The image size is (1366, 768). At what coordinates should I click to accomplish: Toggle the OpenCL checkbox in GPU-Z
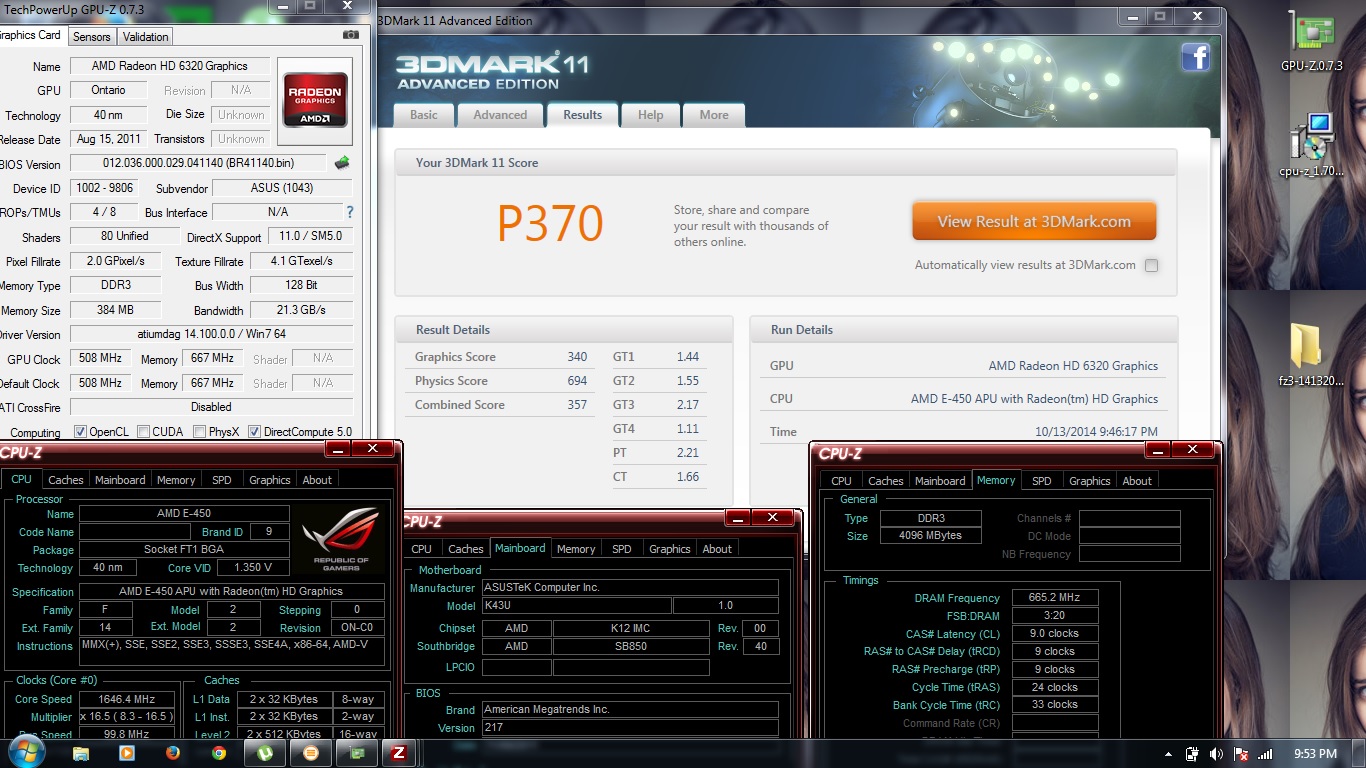click(81, 432)
